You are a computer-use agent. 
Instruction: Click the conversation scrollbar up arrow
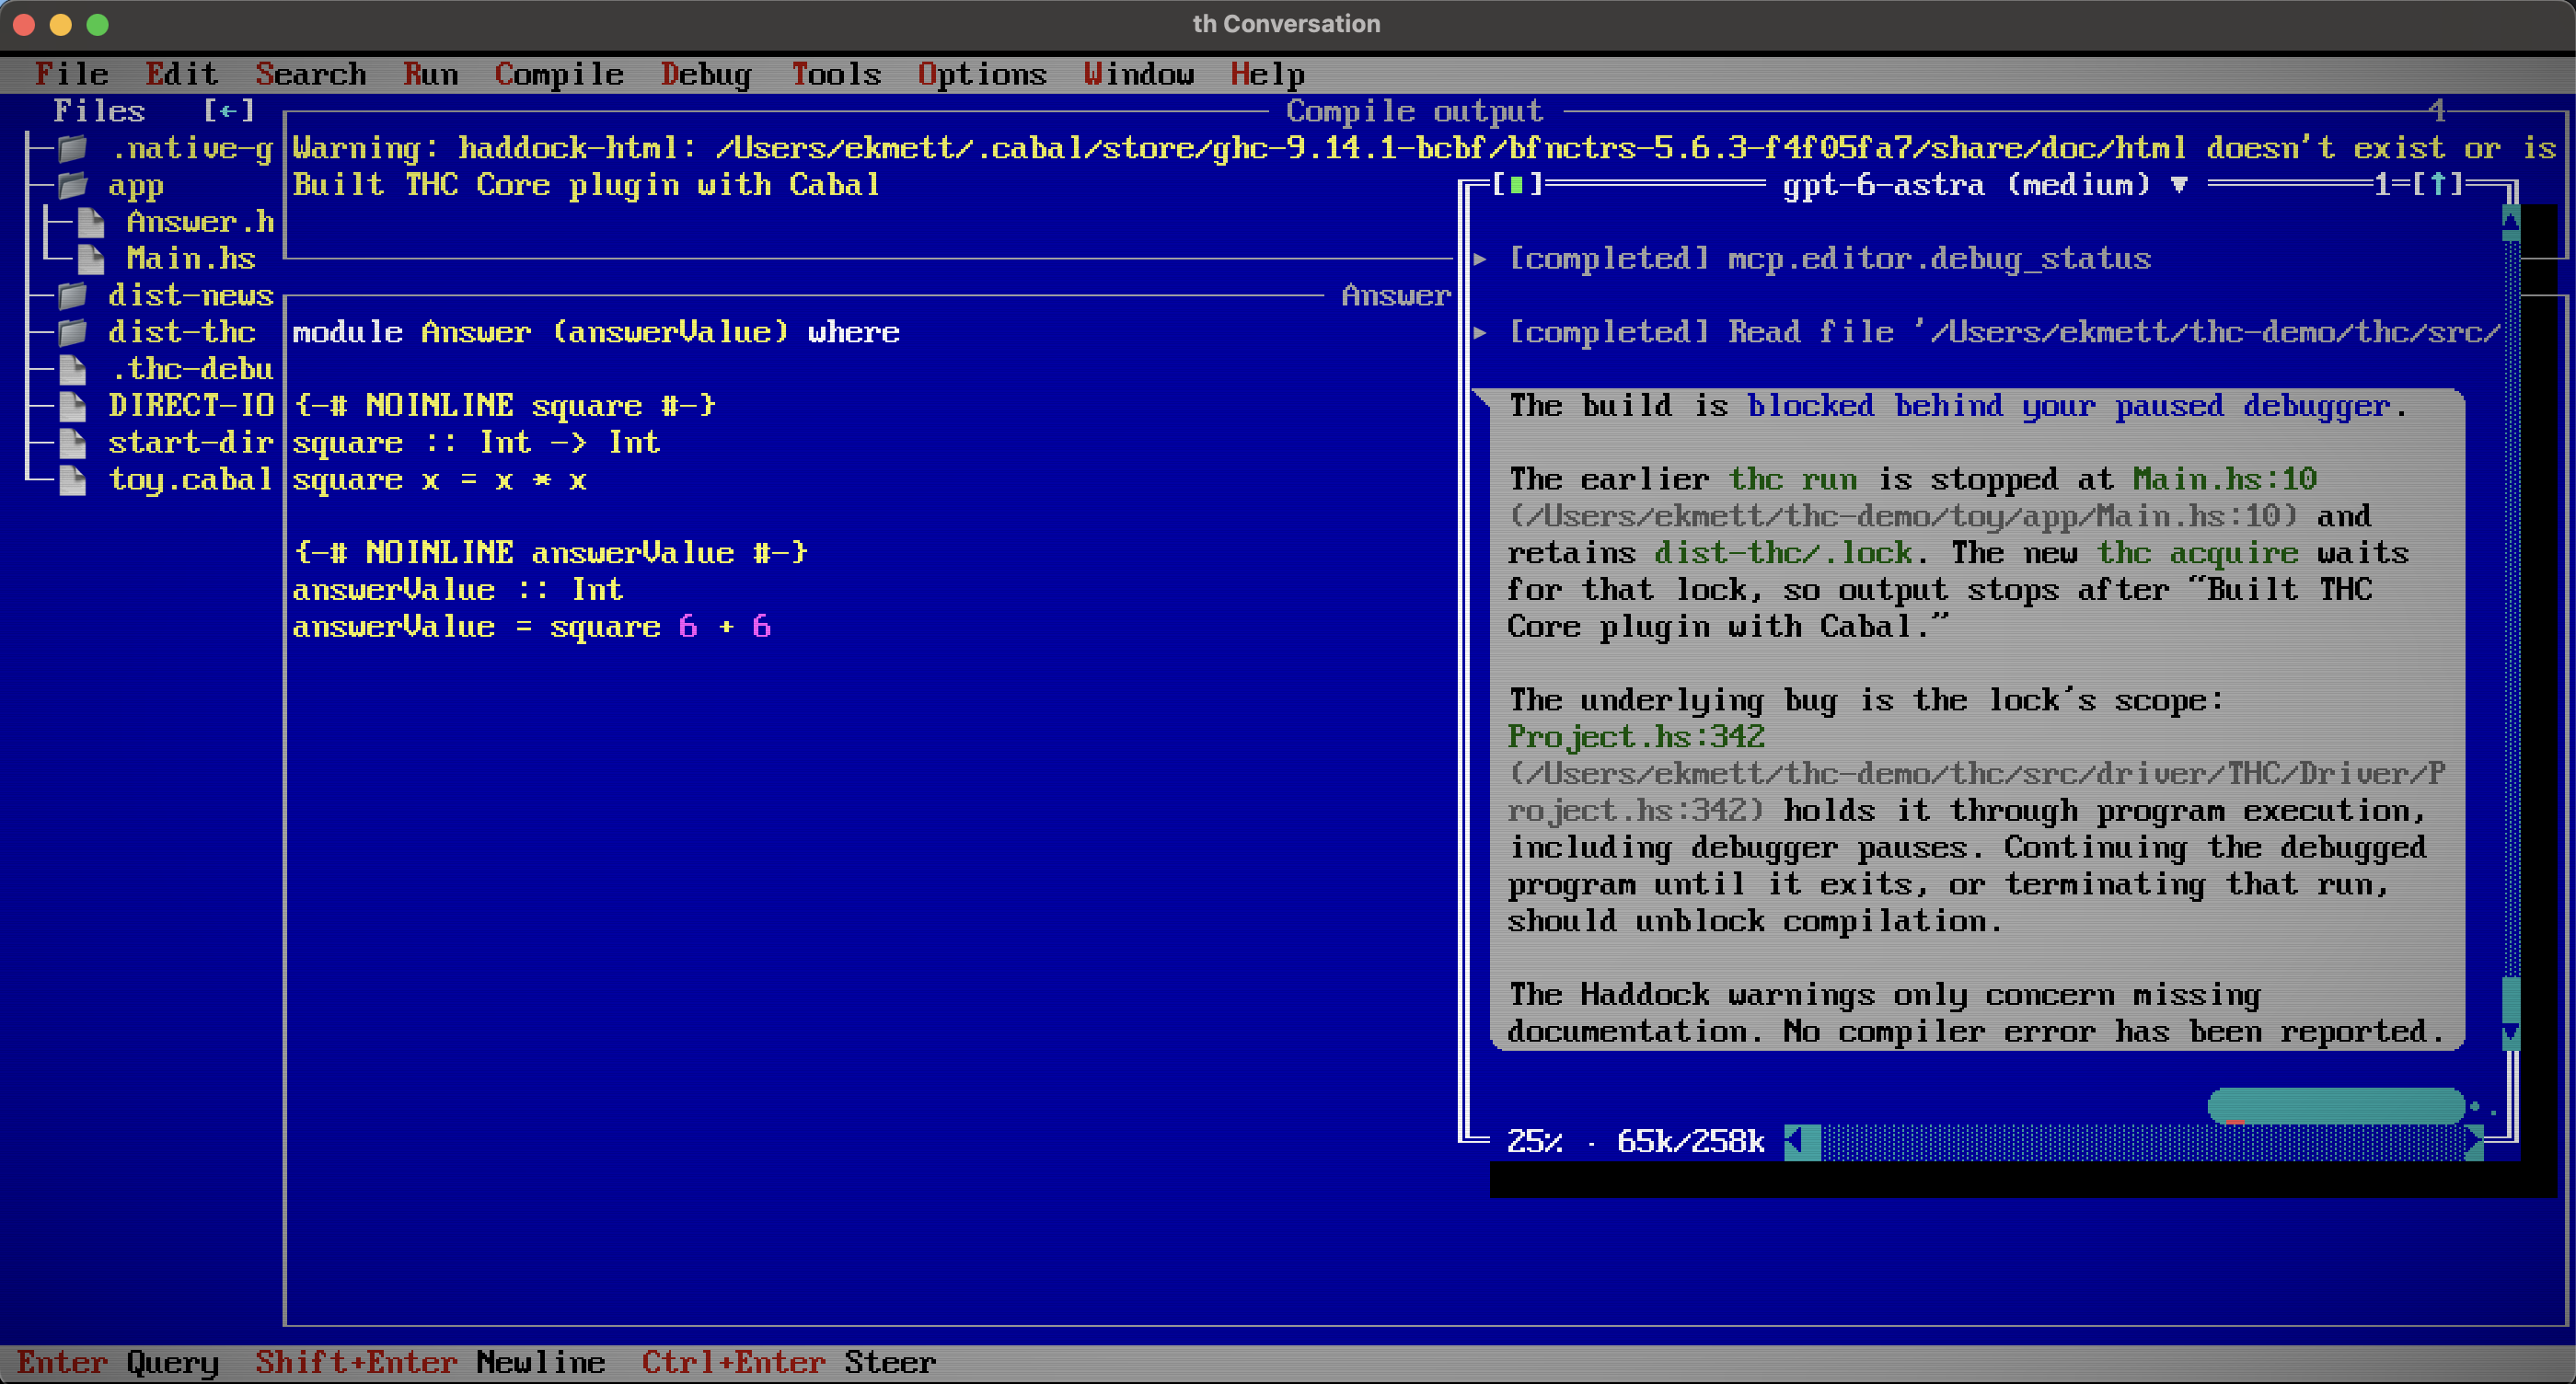[2510, 221]
